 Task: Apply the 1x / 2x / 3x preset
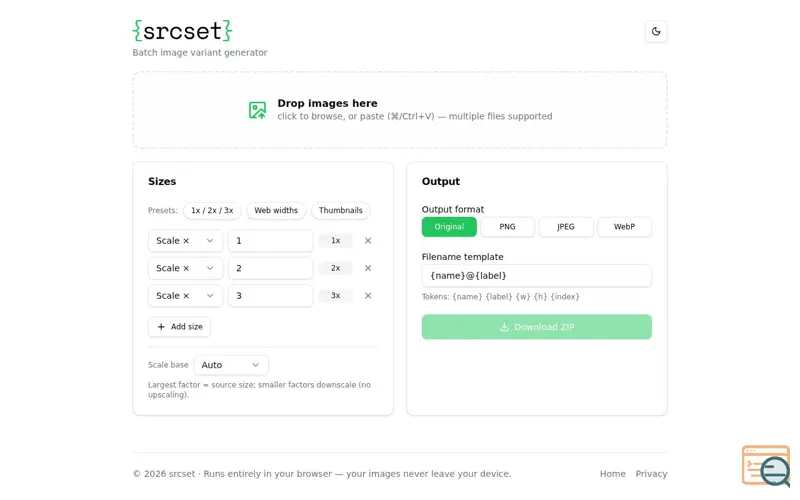(212, 211)
